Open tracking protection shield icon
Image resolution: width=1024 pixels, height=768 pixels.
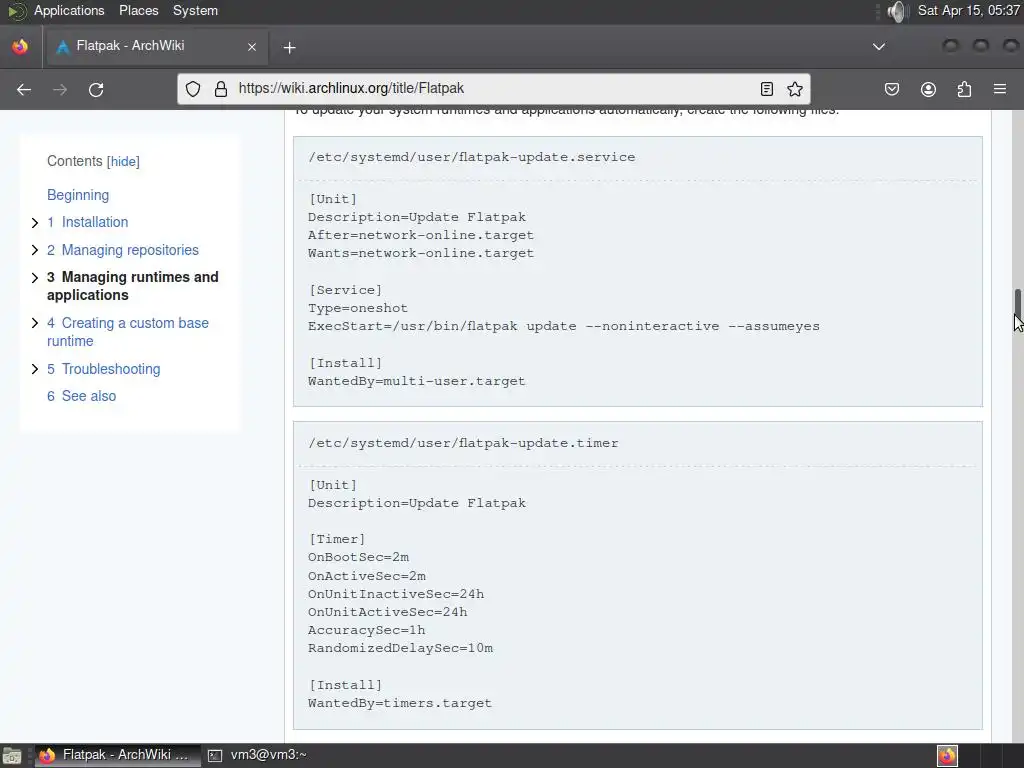[193, 89]
